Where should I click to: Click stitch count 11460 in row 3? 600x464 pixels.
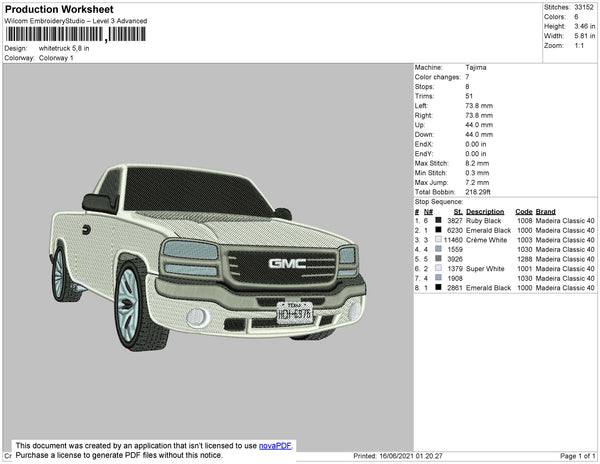(x=453, y=240)
